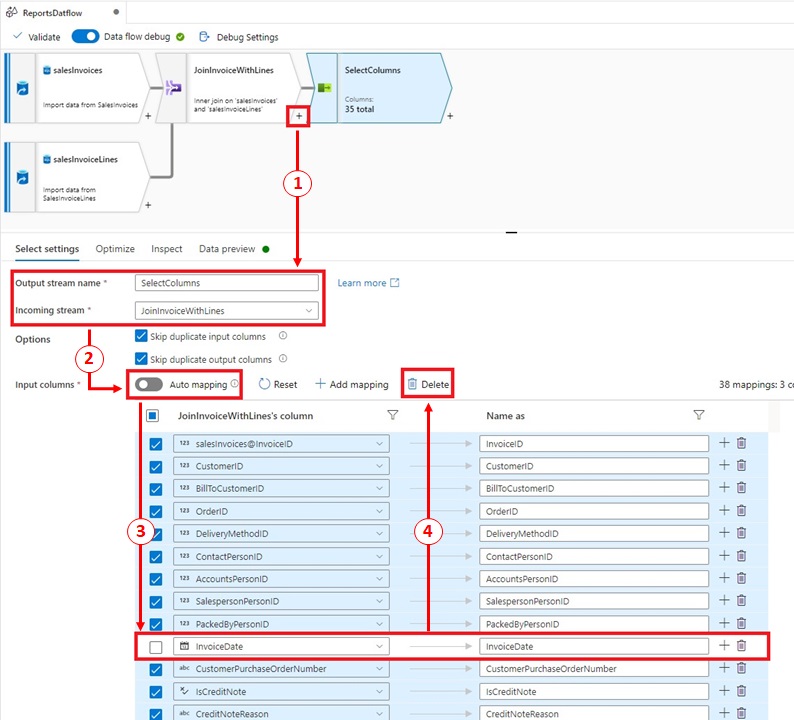Filter the source column list
Viewport: 794px width, 720px height.
click(392, 415)
